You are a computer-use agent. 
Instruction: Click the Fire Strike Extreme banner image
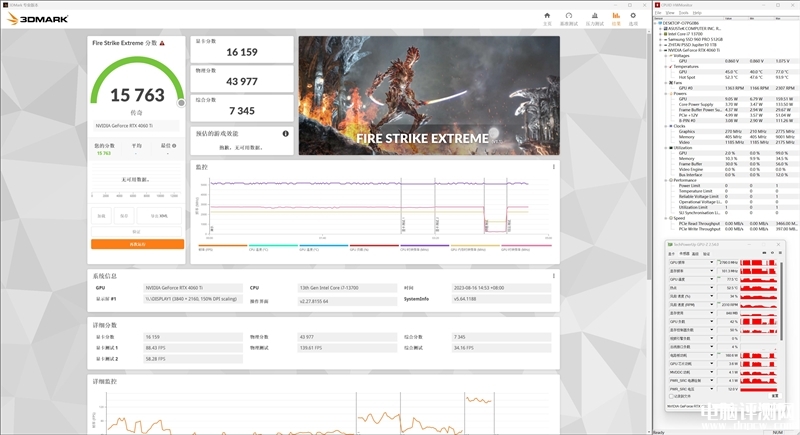[427, 95]
